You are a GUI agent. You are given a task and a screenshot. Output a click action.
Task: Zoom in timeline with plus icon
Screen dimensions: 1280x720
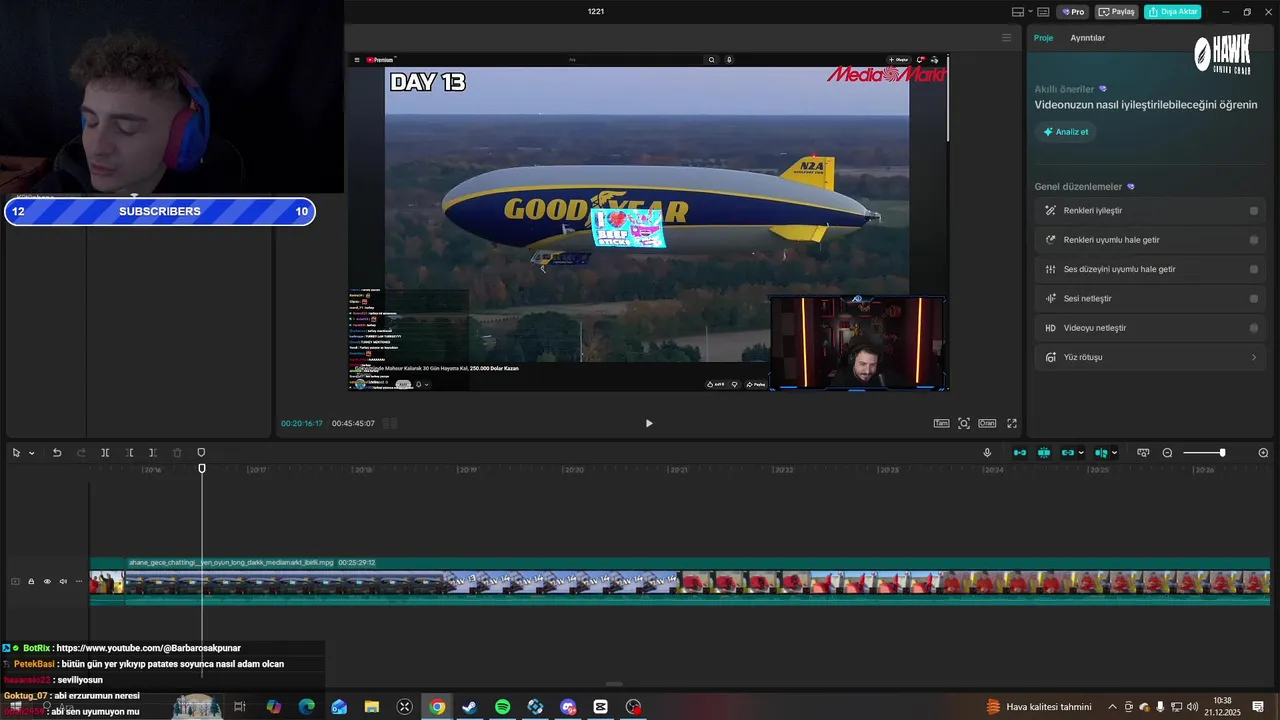coord(1263,453)
